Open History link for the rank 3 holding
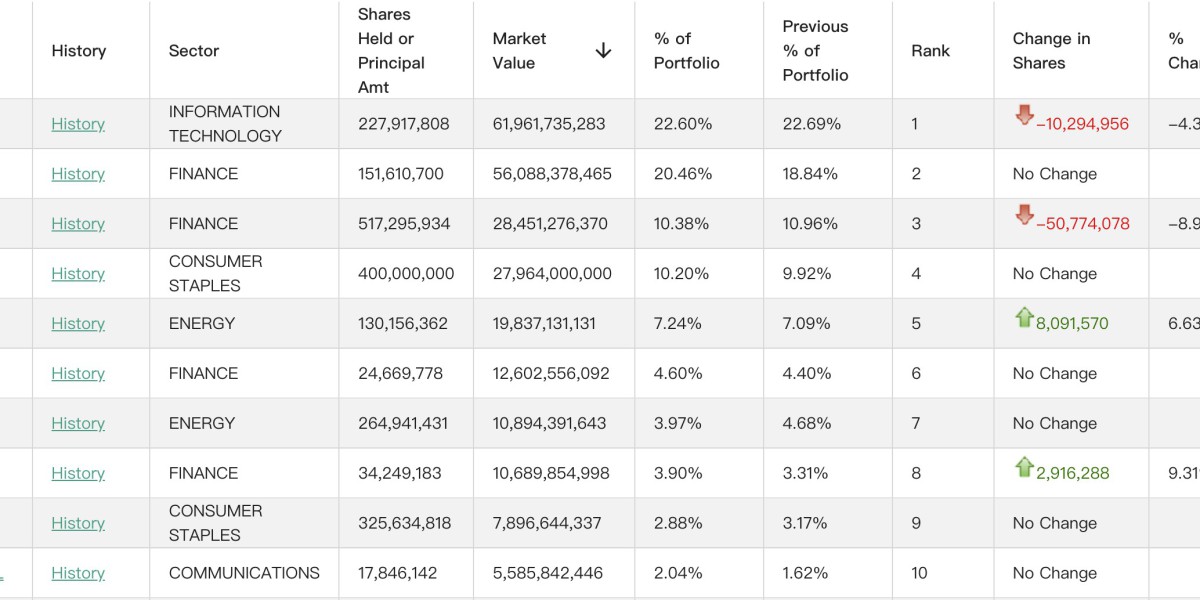 (x=78, y=224)
